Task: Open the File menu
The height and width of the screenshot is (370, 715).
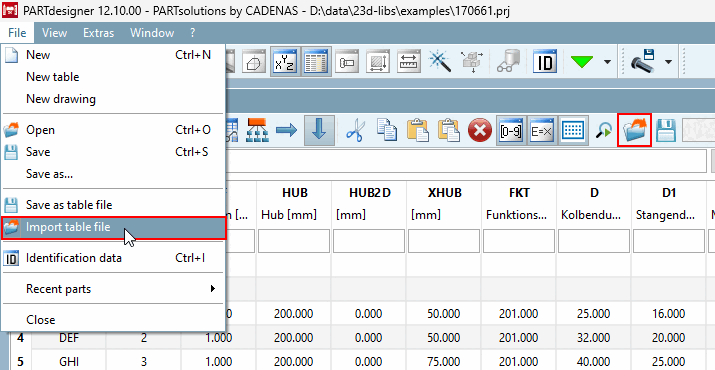Action: point(17,33)
